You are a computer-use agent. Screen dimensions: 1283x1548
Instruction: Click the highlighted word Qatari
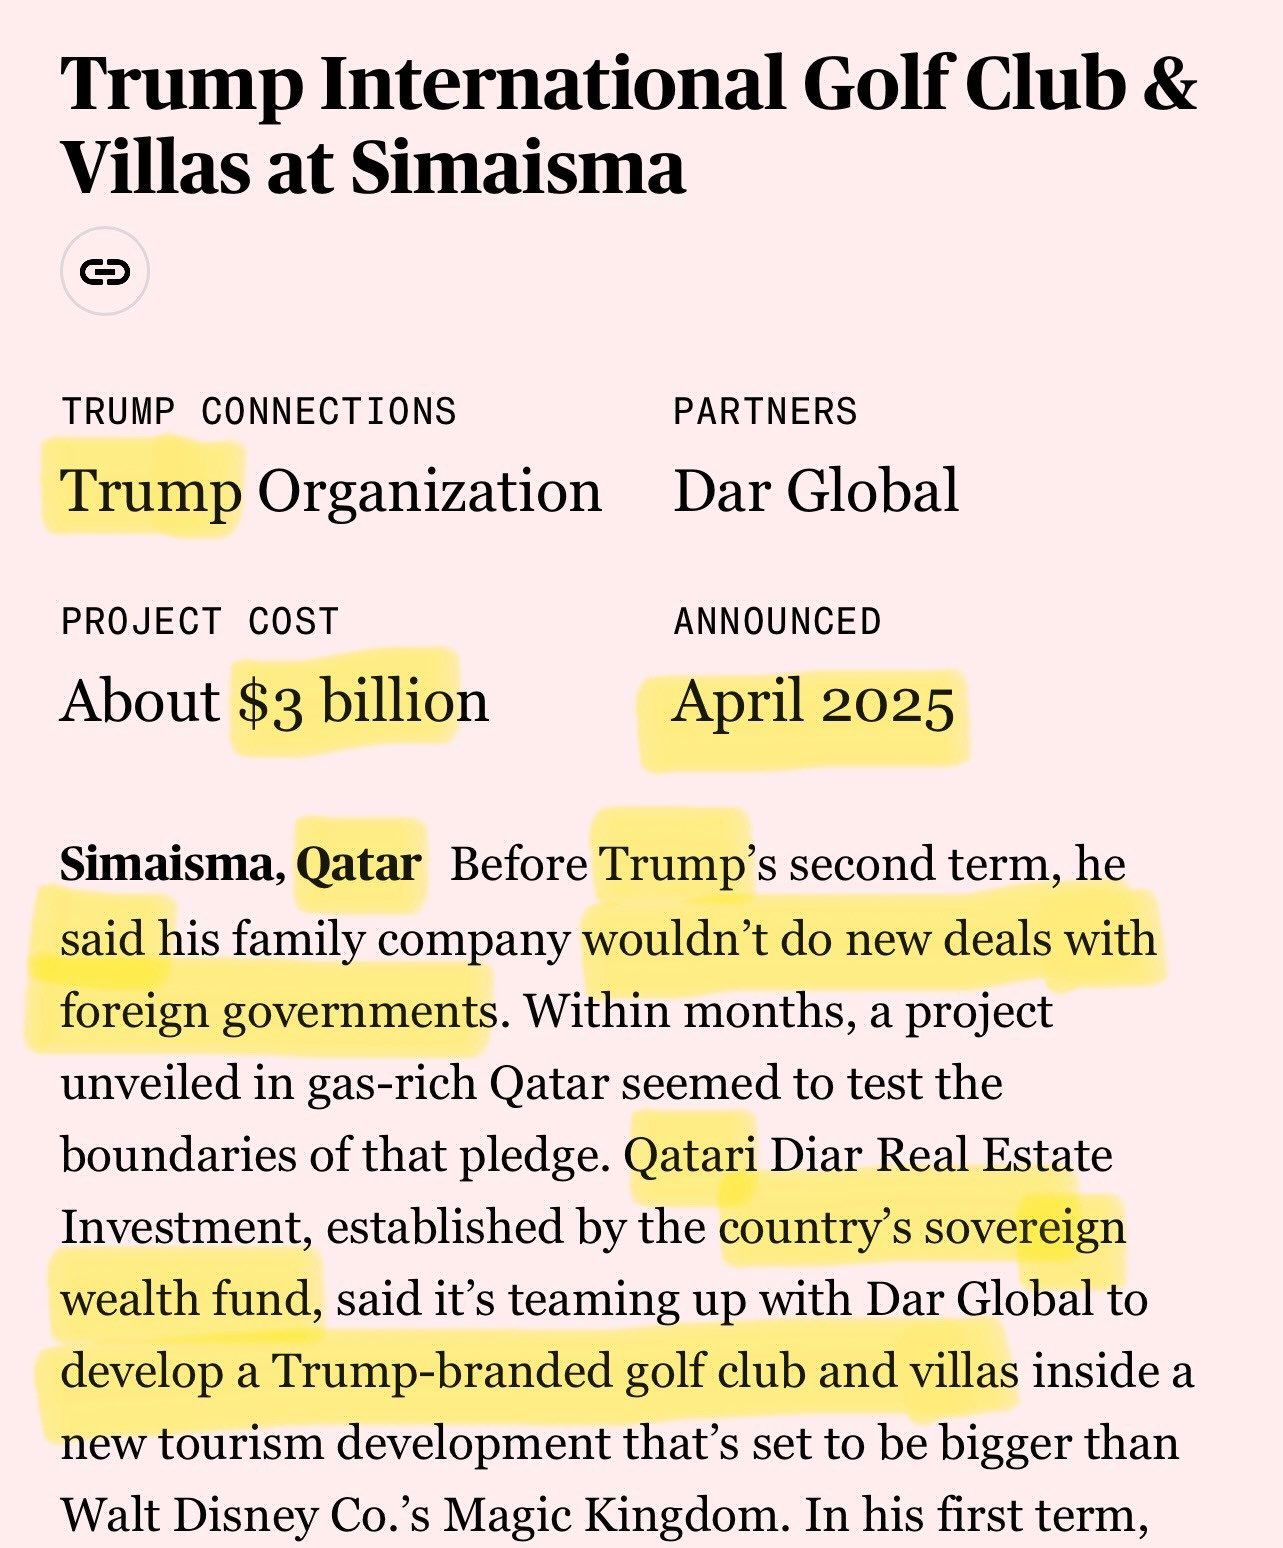pyautogui.click(x=690, y=1156)
